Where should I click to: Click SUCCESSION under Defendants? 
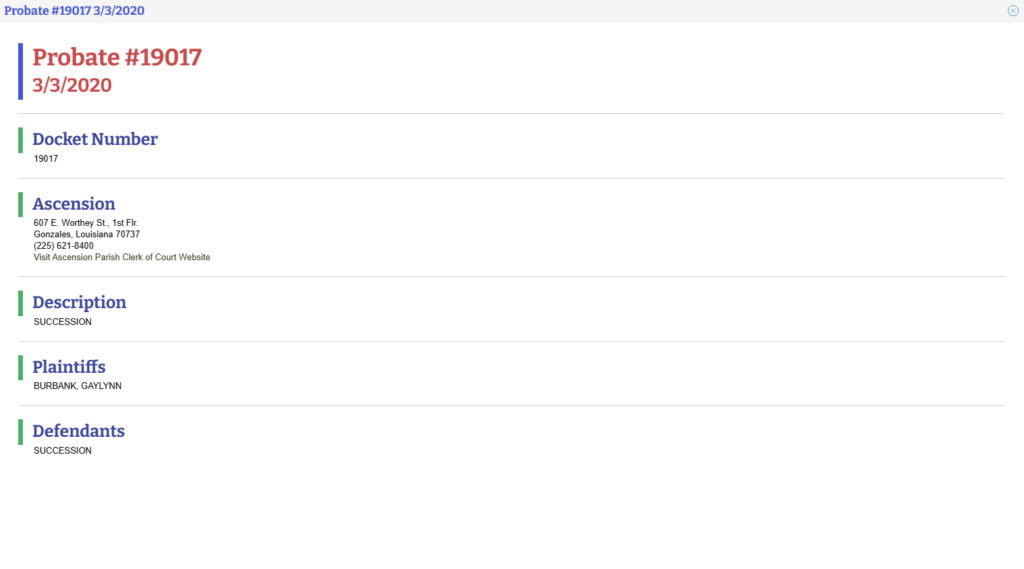coord(63,450)
